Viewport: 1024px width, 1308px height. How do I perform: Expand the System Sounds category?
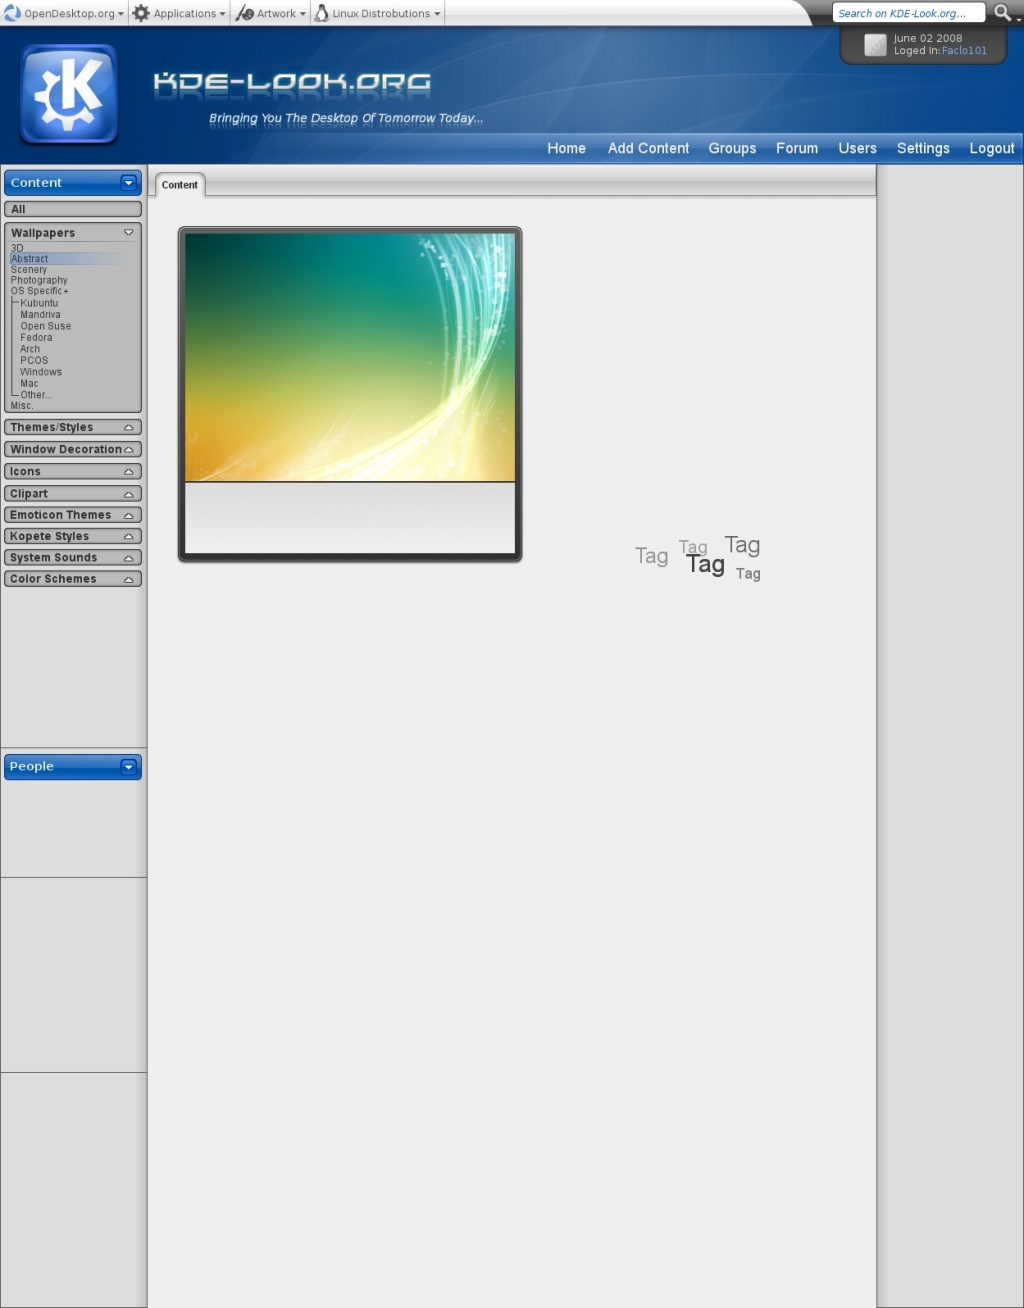(73, 557)
